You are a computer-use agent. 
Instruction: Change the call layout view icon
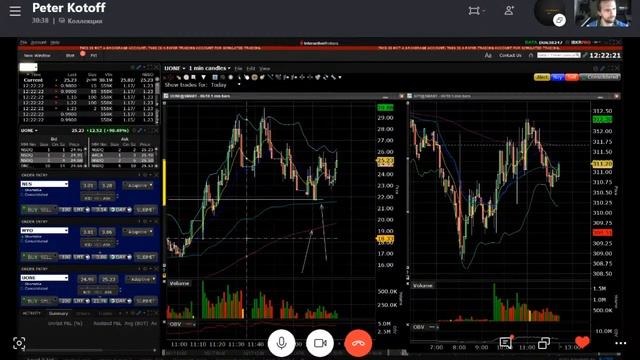coord(474,11)
